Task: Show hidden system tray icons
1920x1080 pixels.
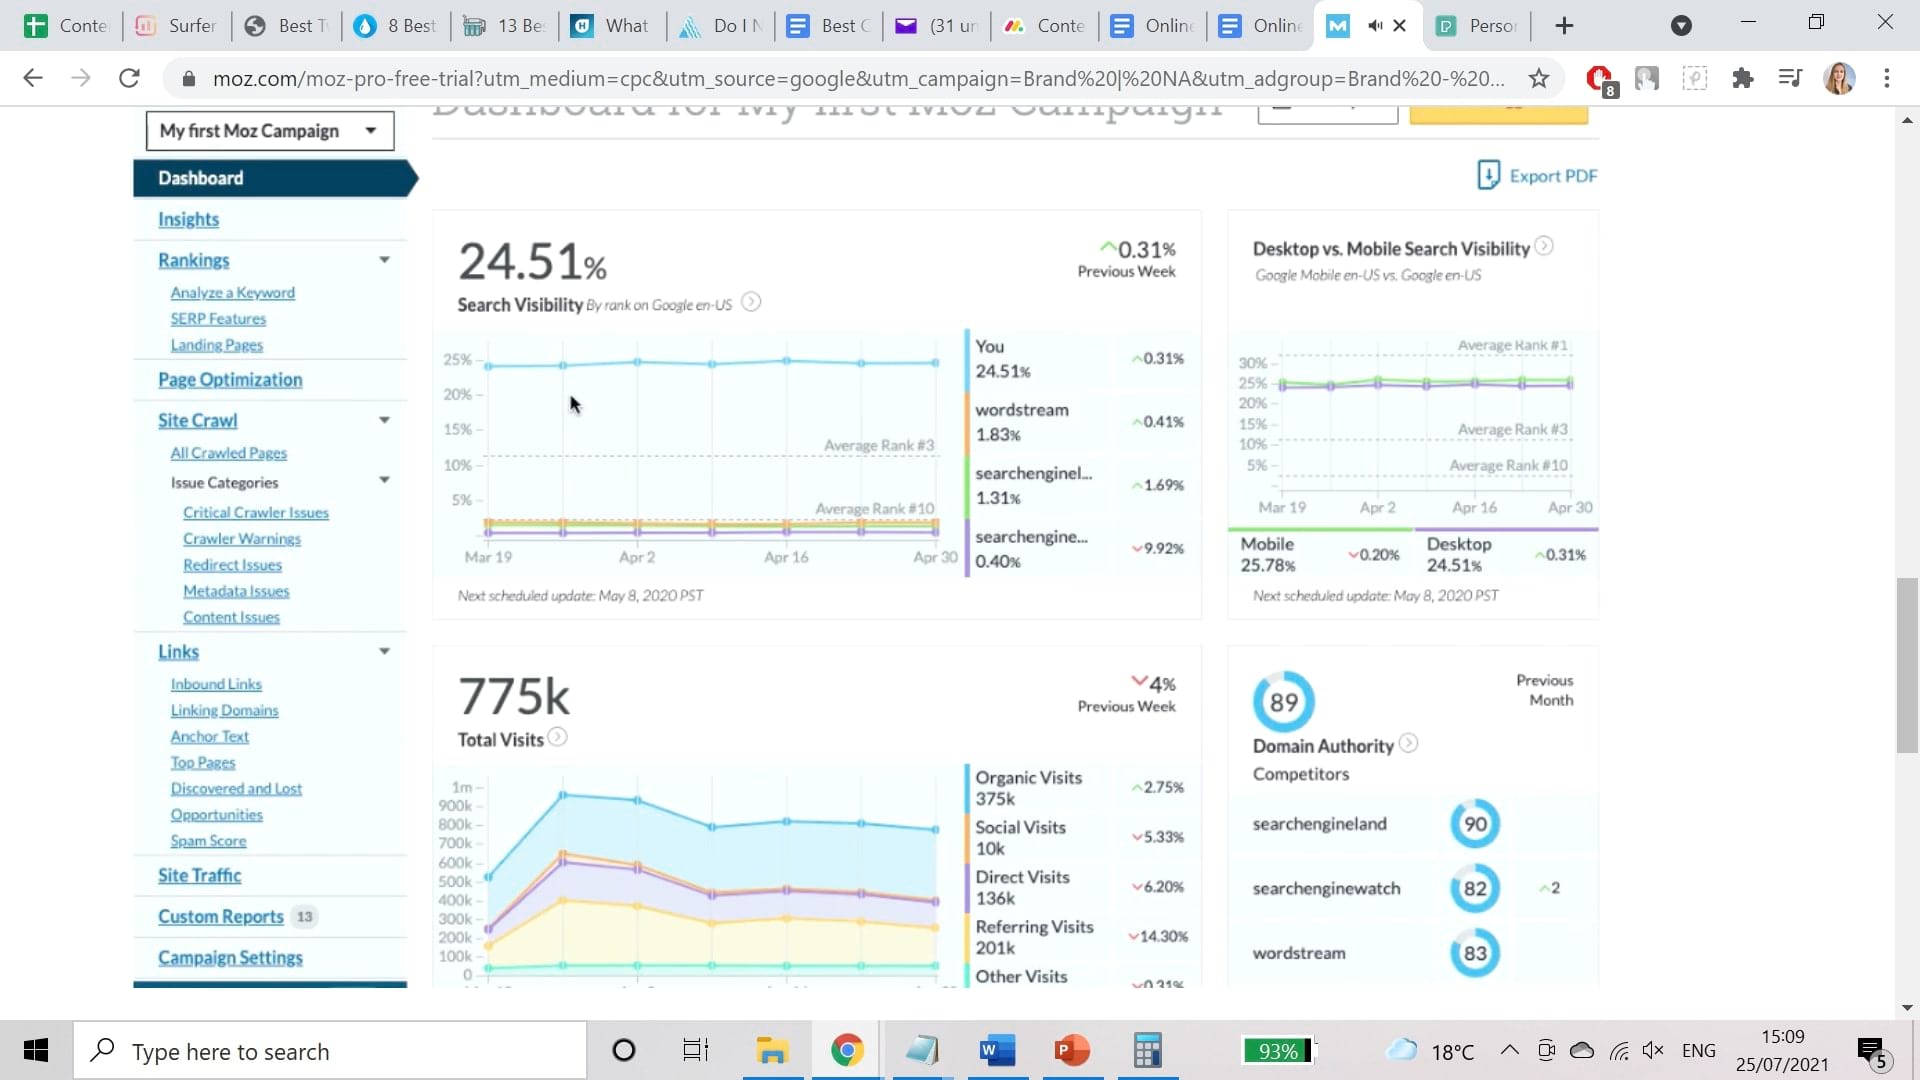Action: [1509, 1051]
